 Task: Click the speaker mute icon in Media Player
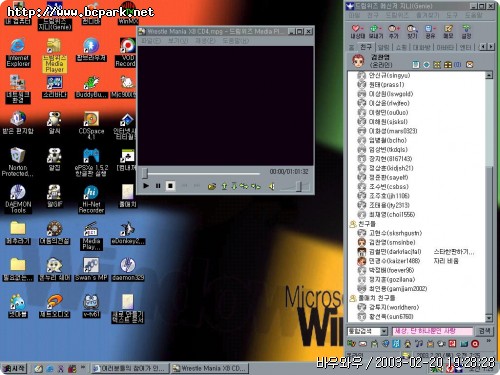coord(272,186)
